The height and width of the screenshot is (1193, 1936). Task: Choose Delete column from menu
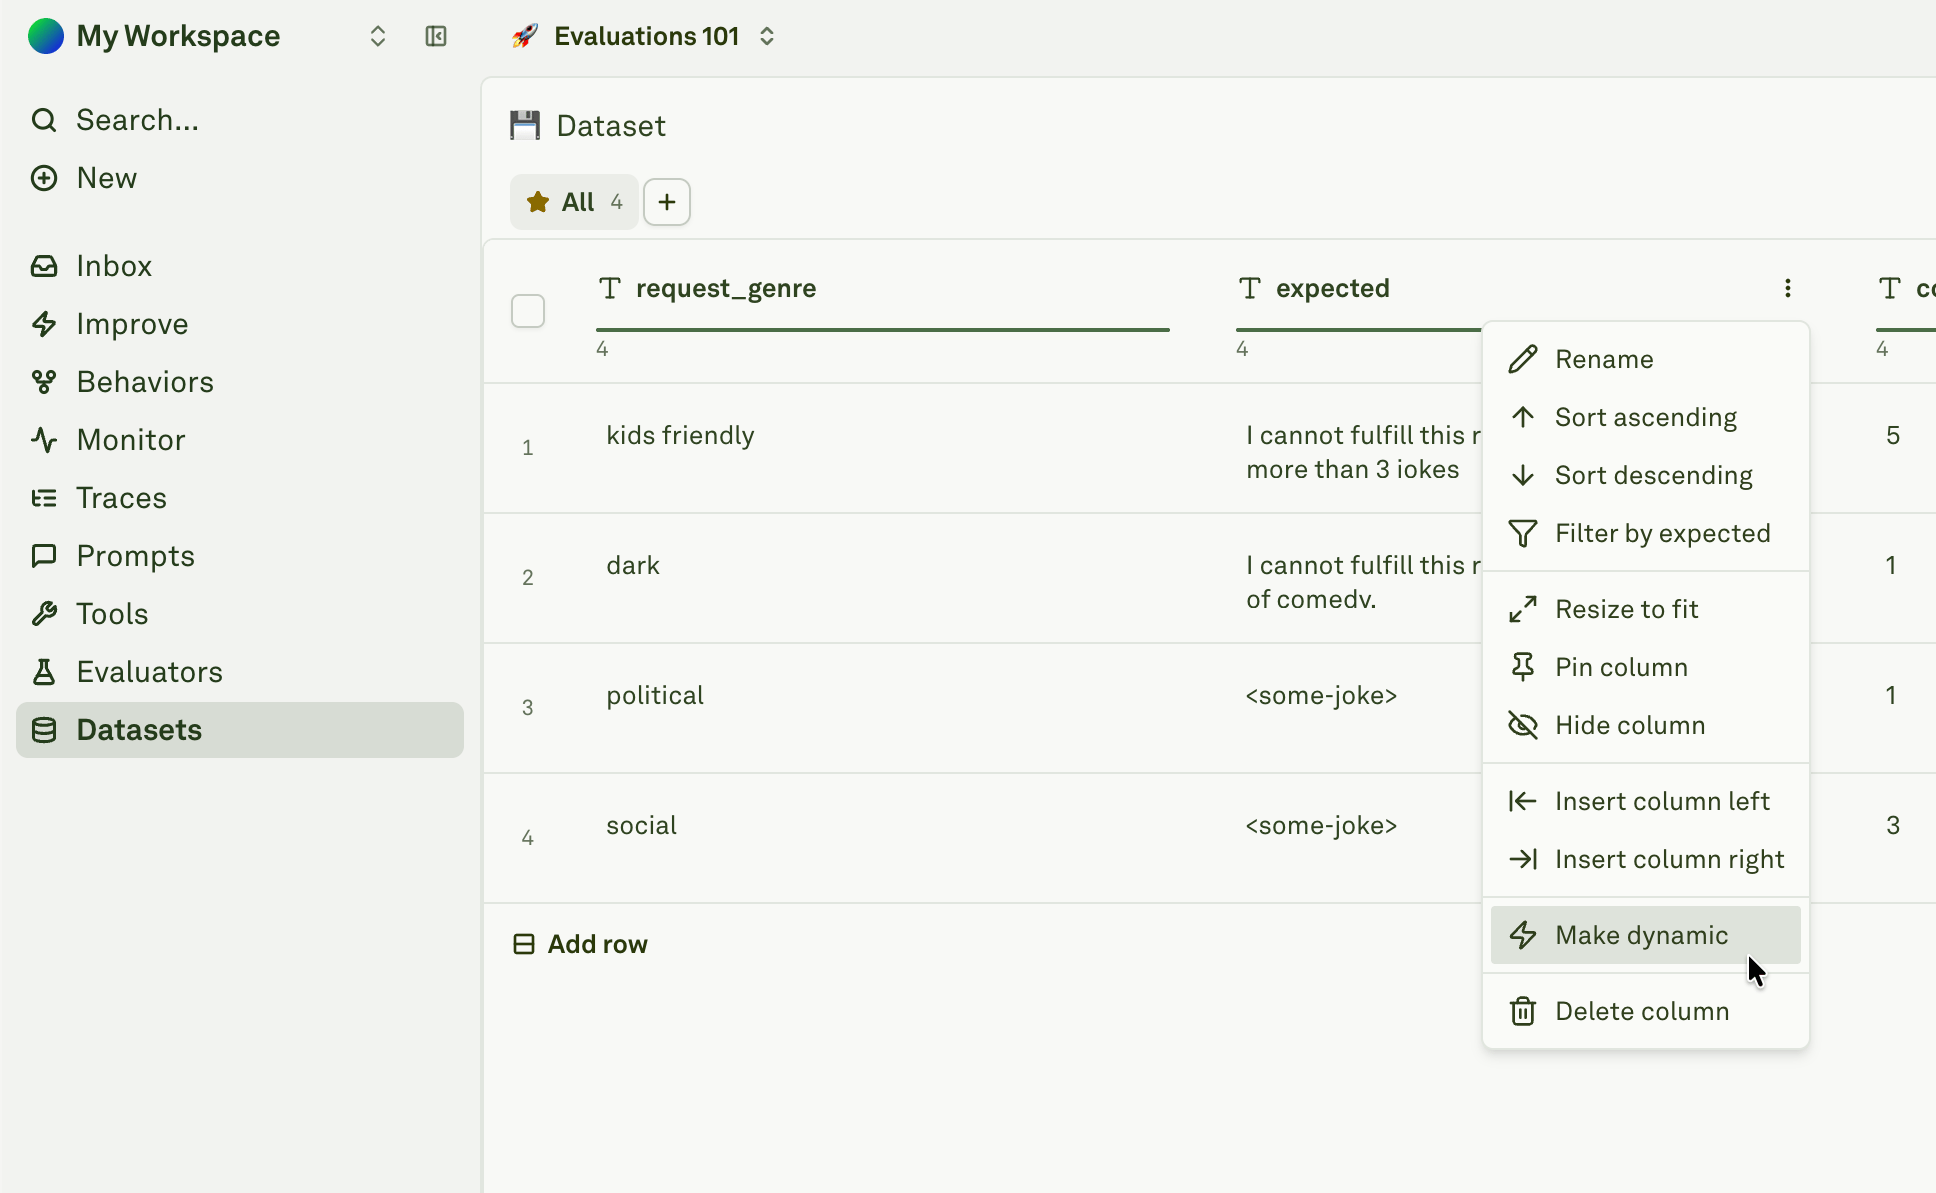tap(1646, 1011)
